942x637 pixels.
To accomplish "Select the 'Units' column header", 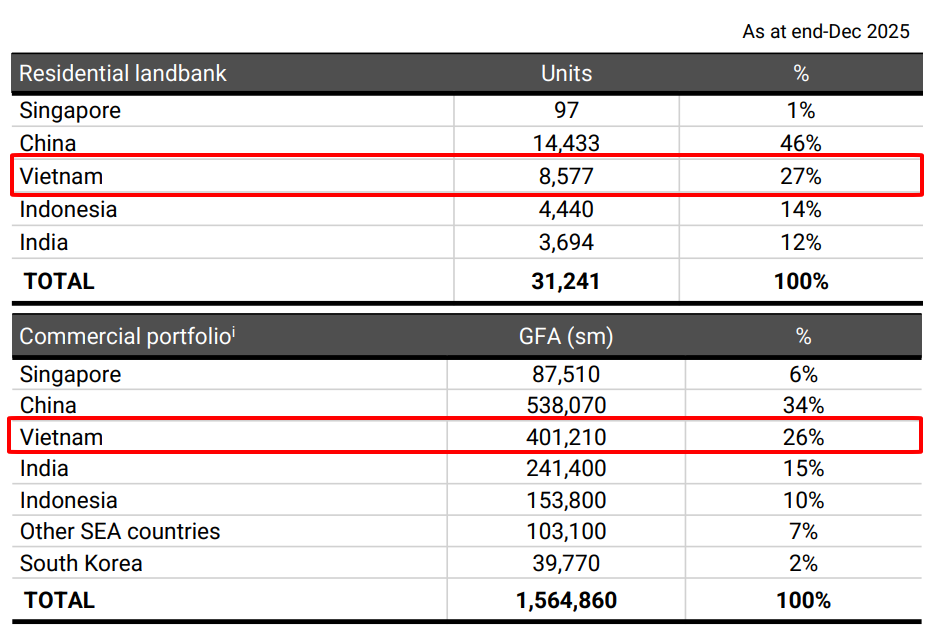I will click(566, 73).
